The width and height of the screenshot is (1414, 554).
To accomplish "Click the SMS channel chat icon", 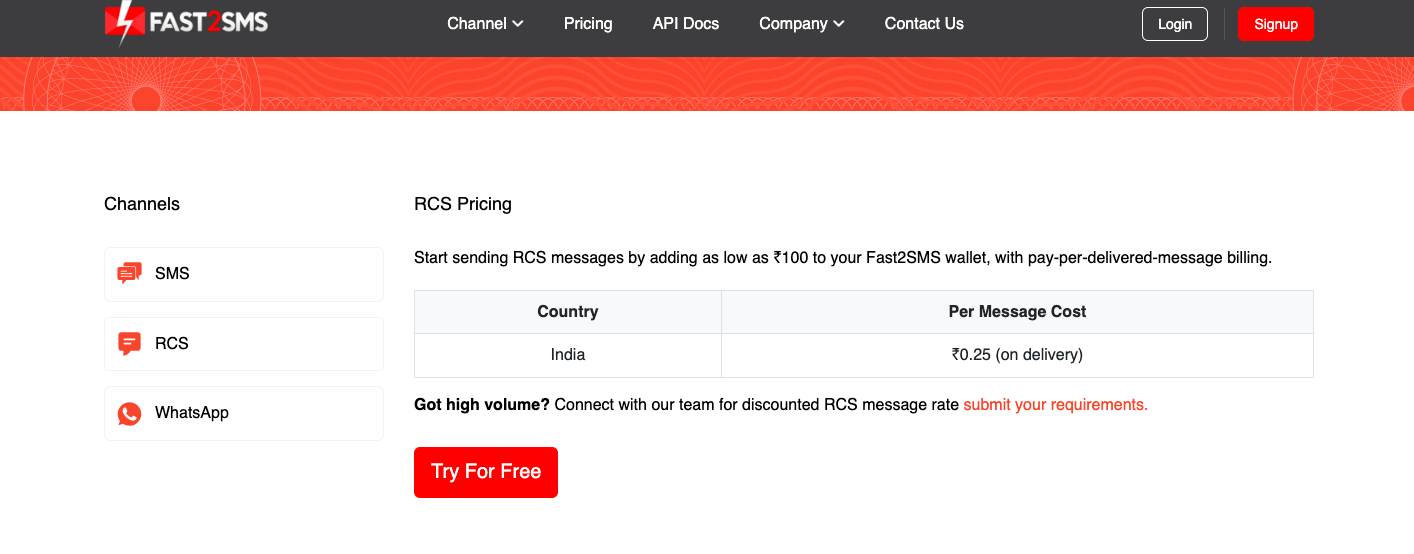I will 129,274.
